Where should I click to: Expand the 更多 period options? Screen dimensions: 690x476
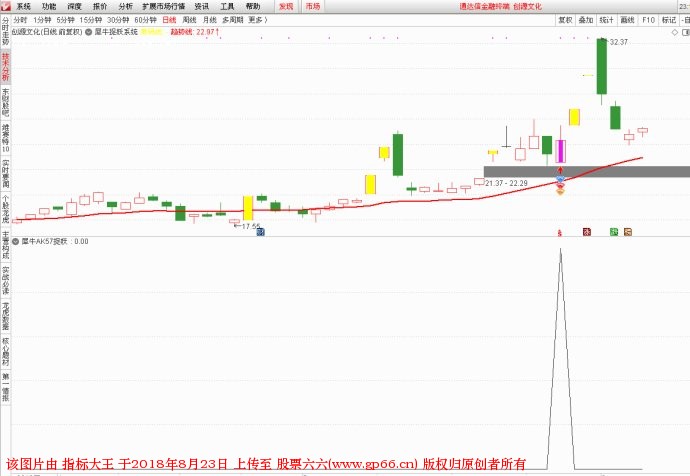[x=258, y=20]
